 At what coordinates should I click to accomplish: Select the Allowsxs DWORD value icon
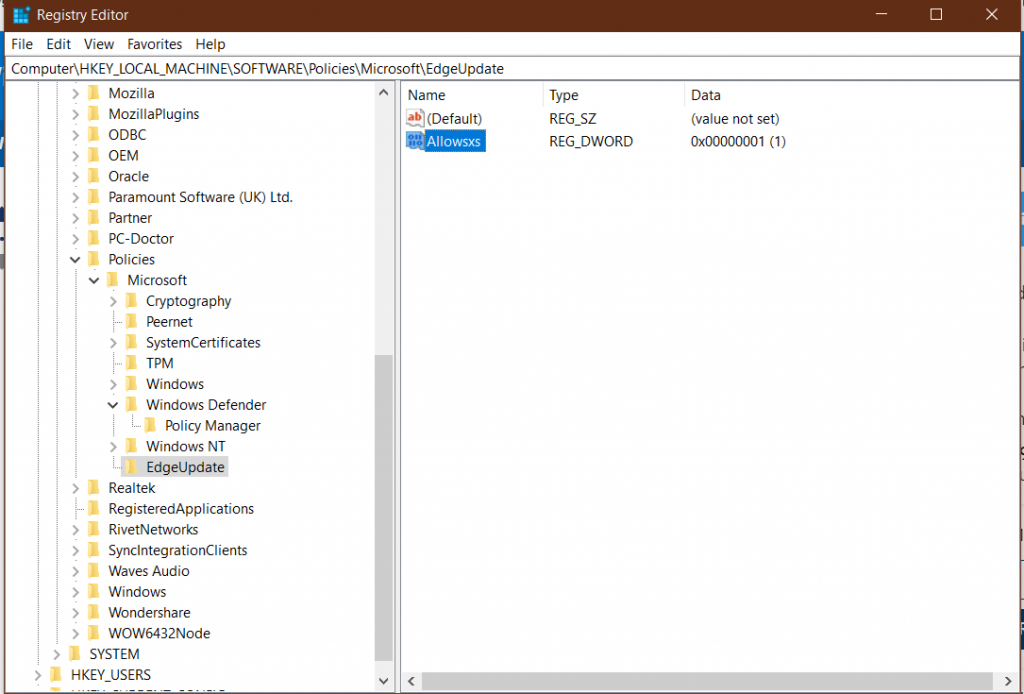tap(415, 141)
